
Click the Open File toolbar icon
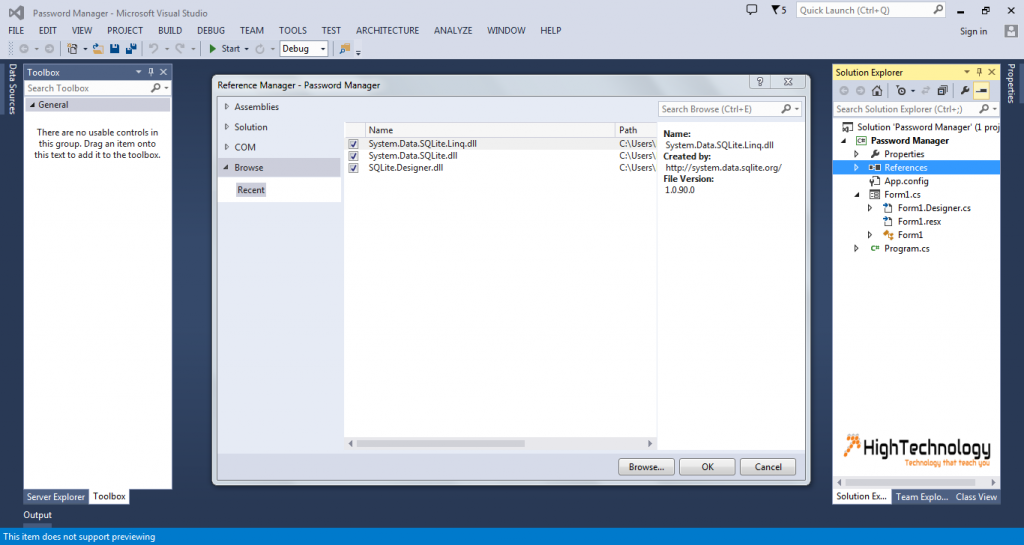98,49
